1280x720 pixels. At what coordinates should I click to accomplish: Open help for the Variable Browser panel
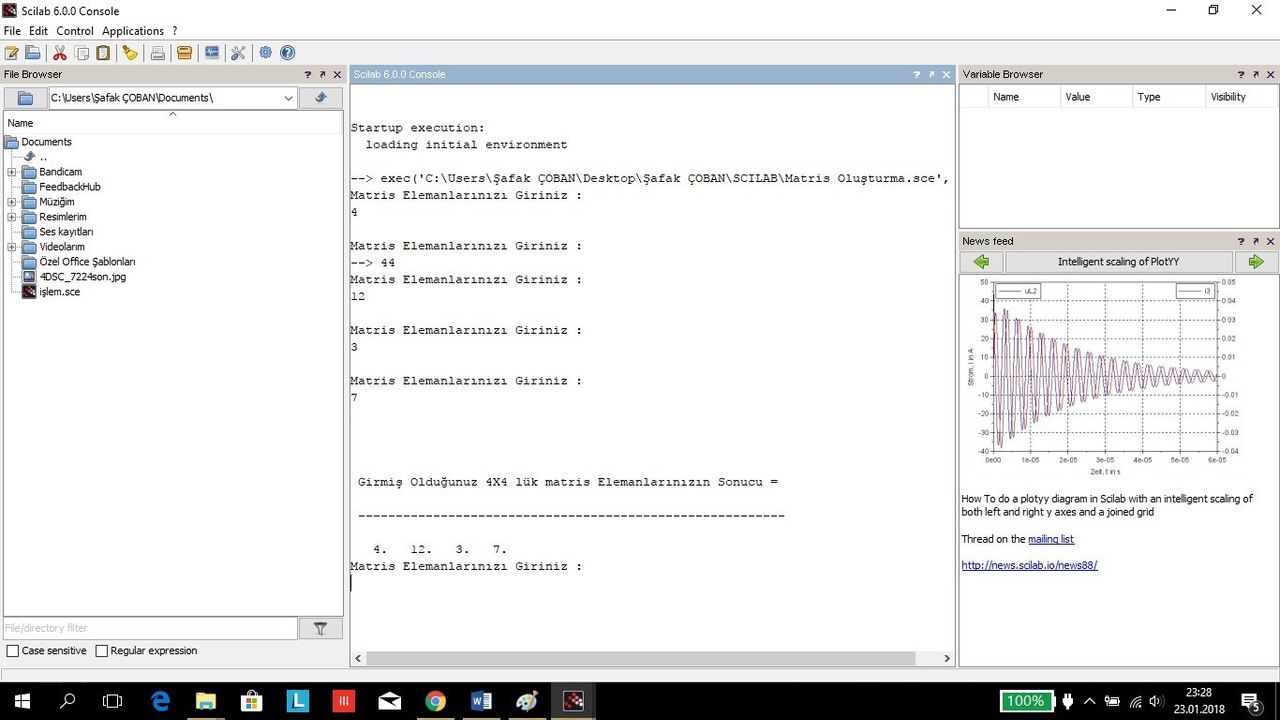pos(1241,74)
